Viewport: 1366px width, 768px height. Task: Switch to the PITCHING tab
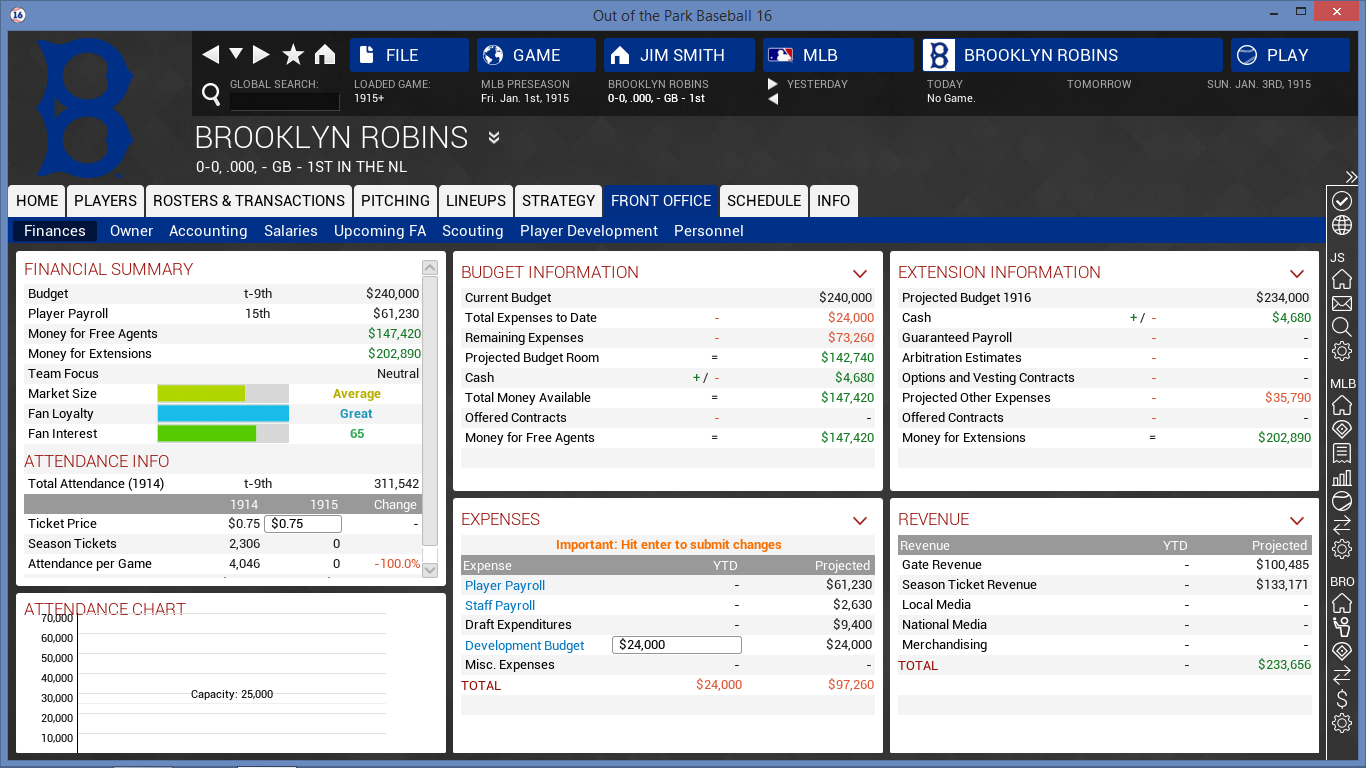(395, 201)
